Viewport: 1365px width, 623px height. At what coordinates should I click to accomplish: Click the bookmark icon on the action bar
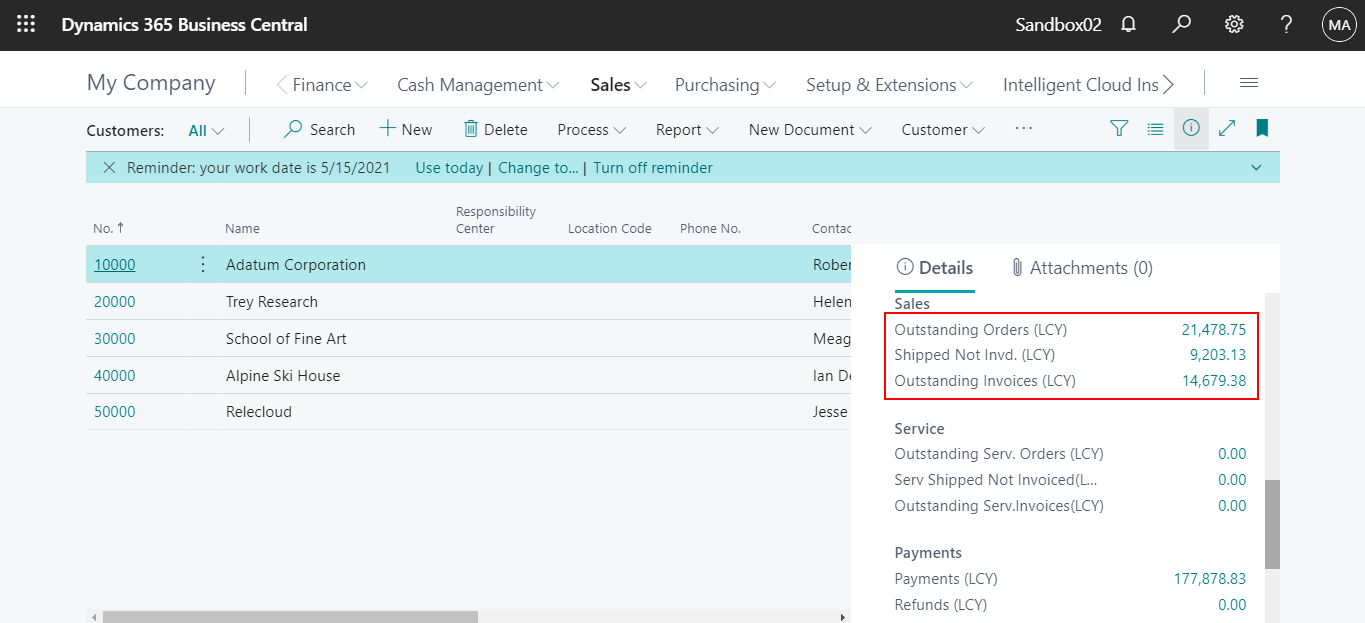(1261, 129)
